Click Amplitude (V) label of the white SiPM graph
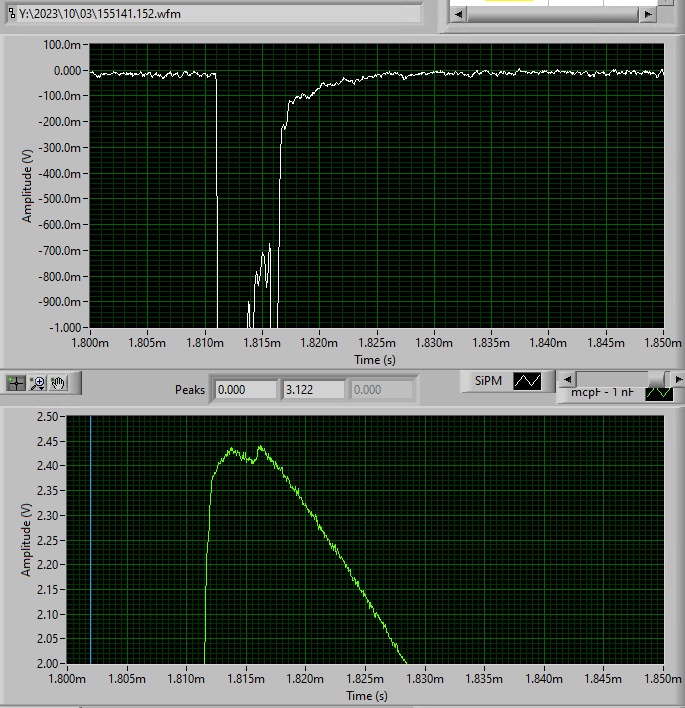 tap(27, 186)
